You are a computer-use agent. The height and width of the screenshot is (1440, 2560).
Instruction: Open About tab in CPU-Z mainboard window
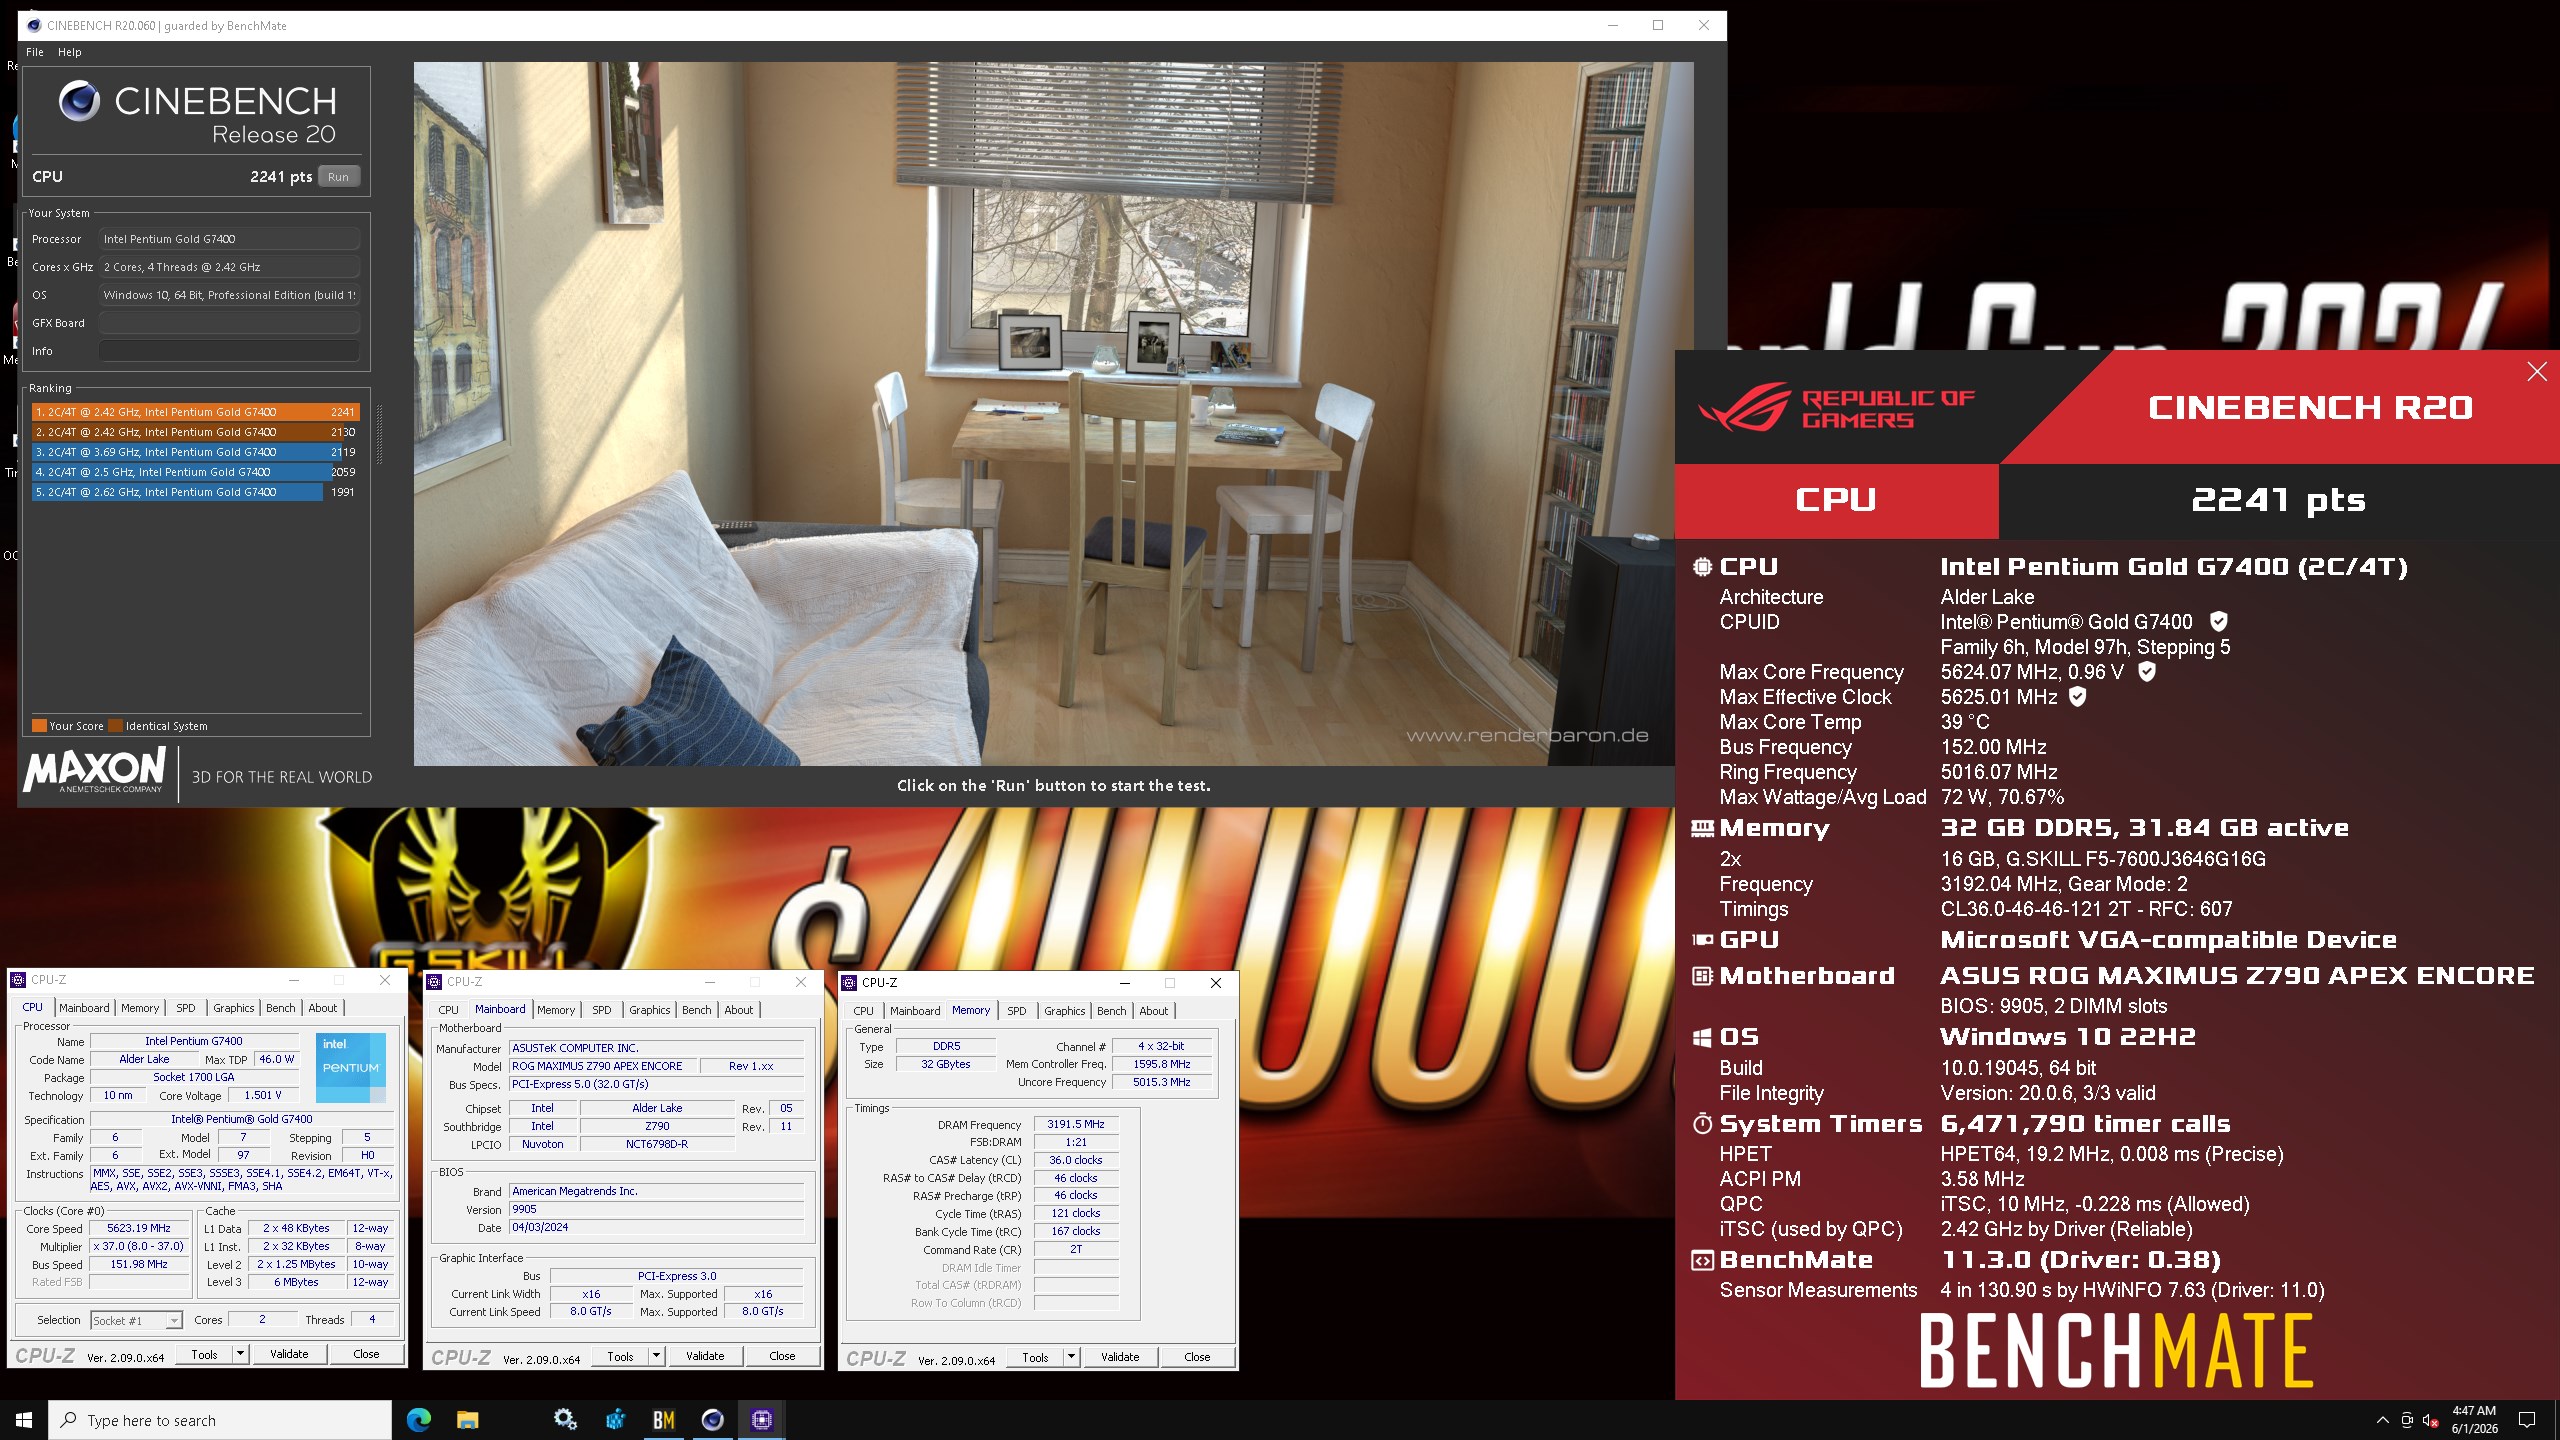click(x=739, y=1010)
